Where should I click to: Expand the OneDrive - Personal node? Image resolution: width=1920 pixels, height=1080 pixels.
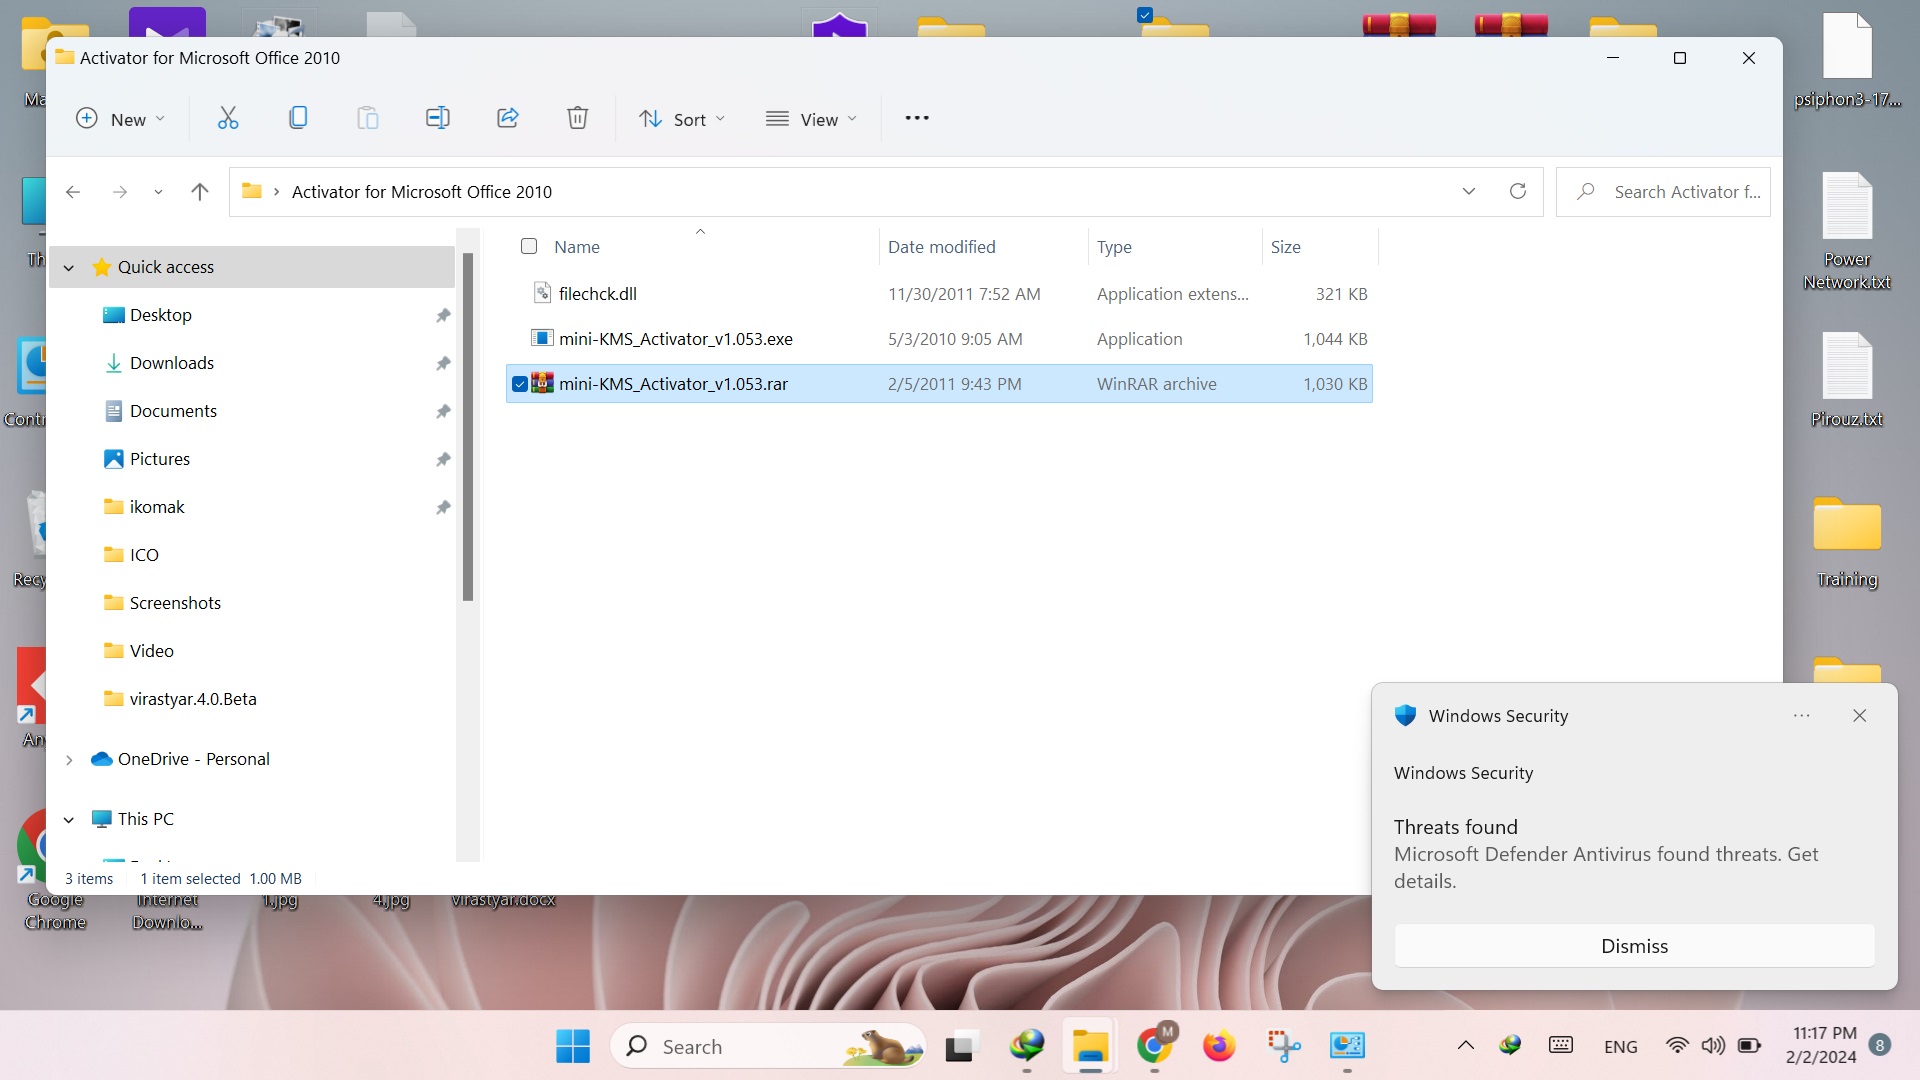click(x=69, y=759)
